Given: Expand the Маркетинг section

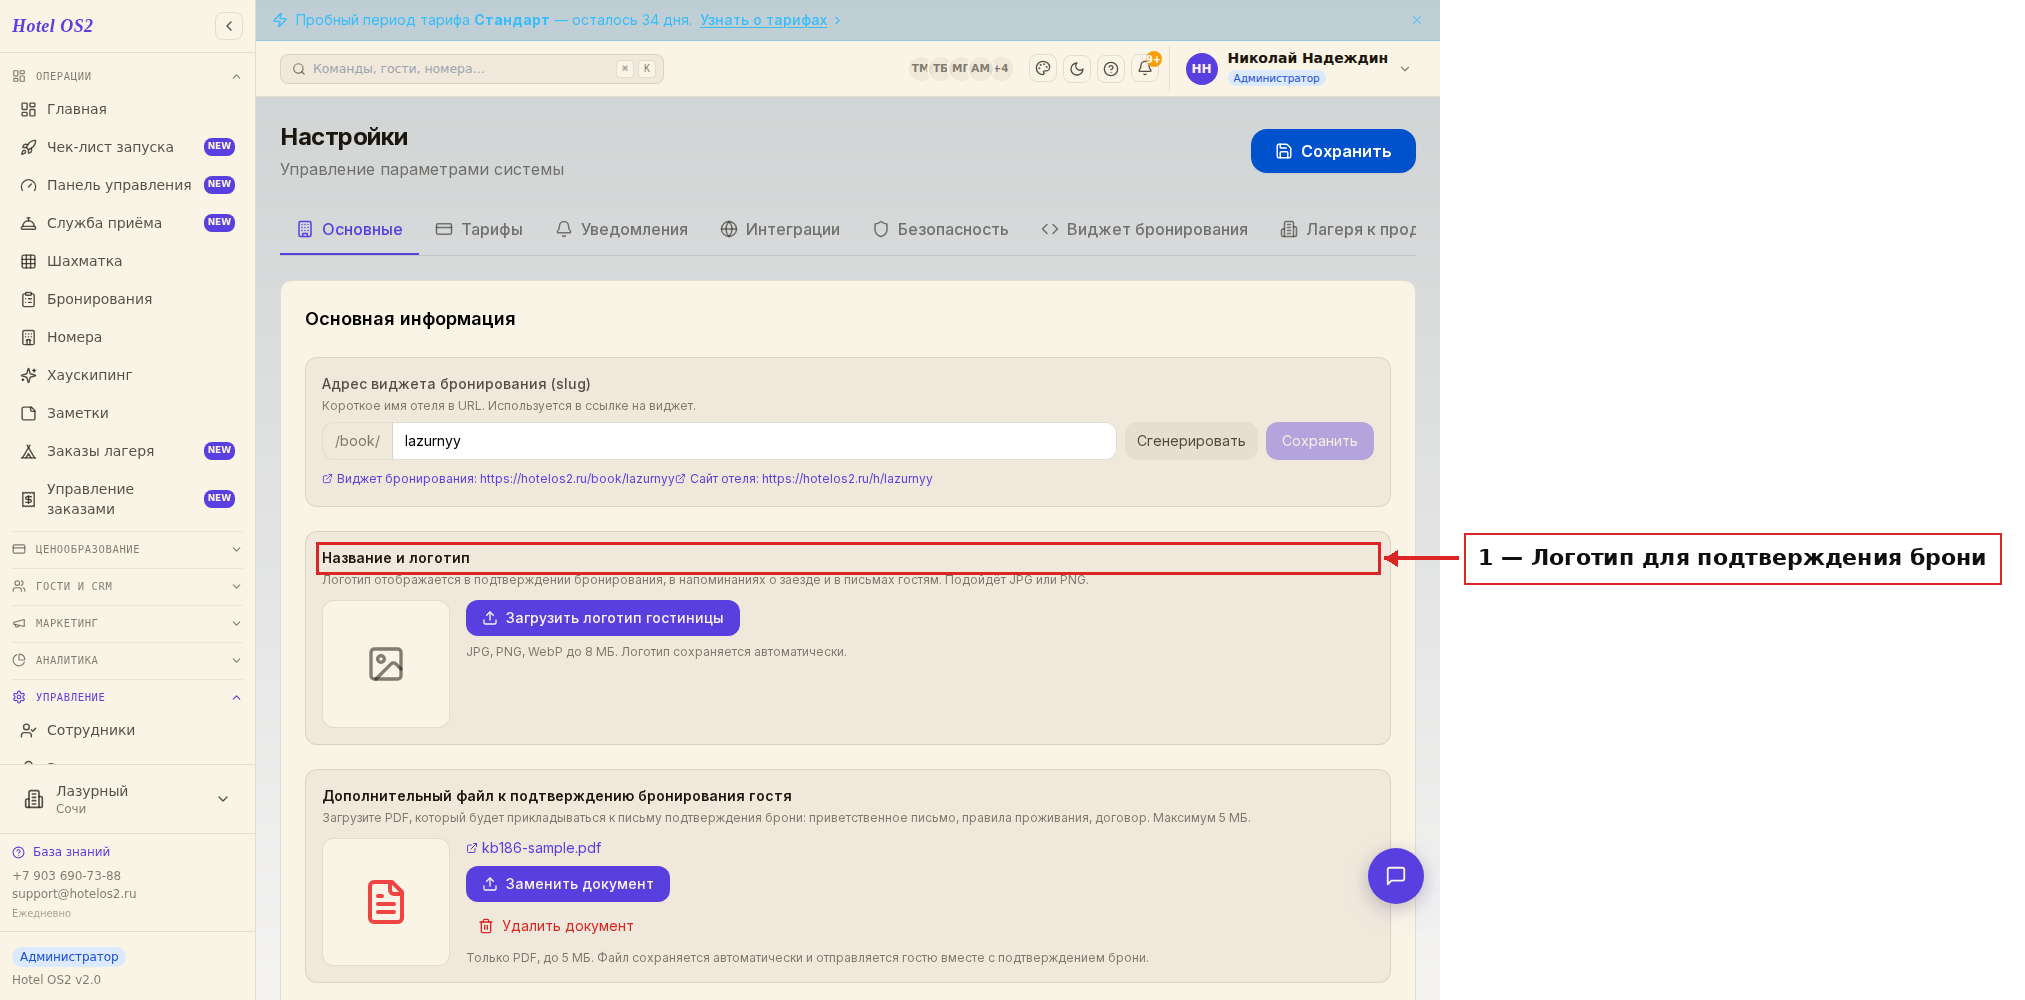Looking at the screenshot, I should (x=127, y=623).
